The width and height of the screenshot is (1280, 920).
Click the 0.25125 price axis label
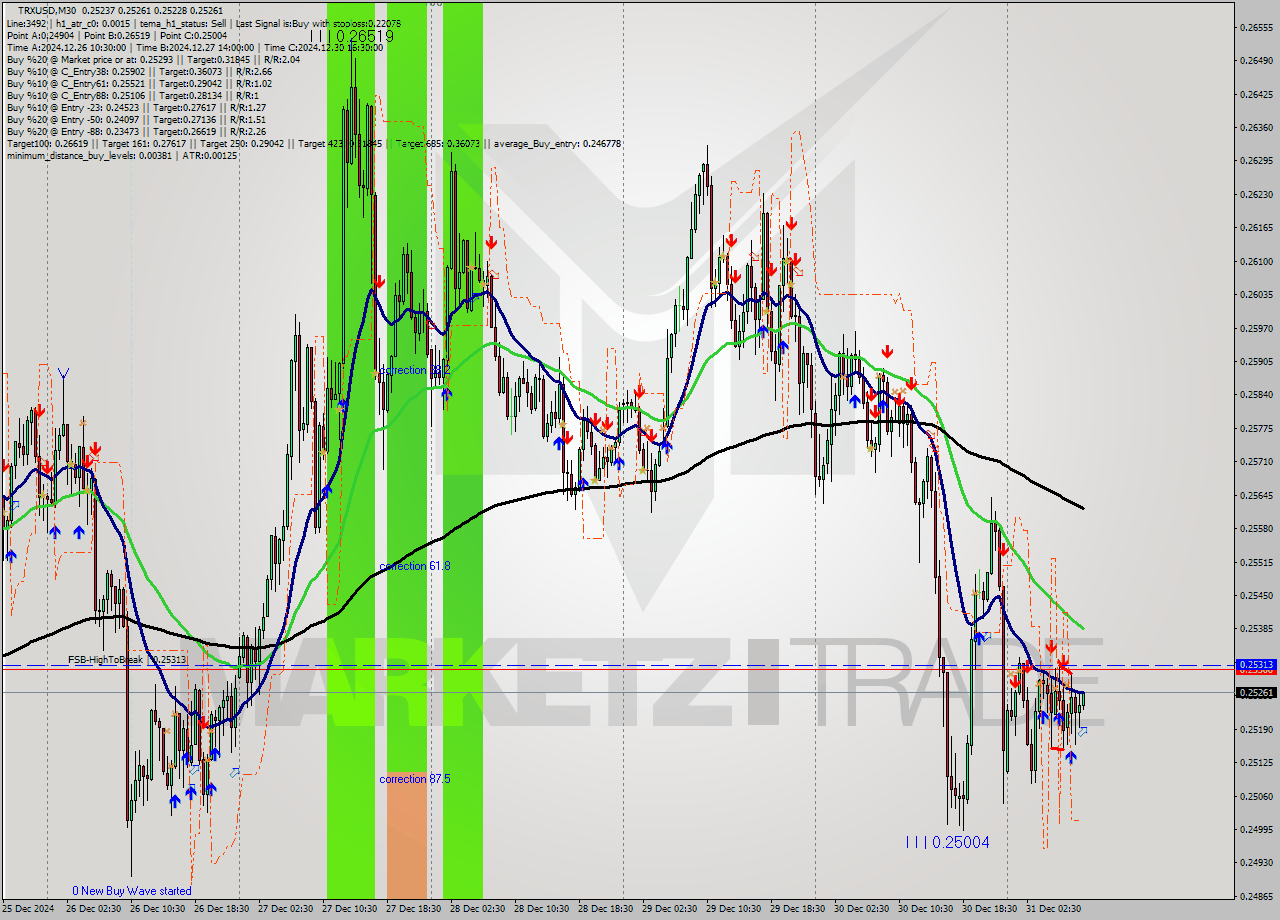1256,763
